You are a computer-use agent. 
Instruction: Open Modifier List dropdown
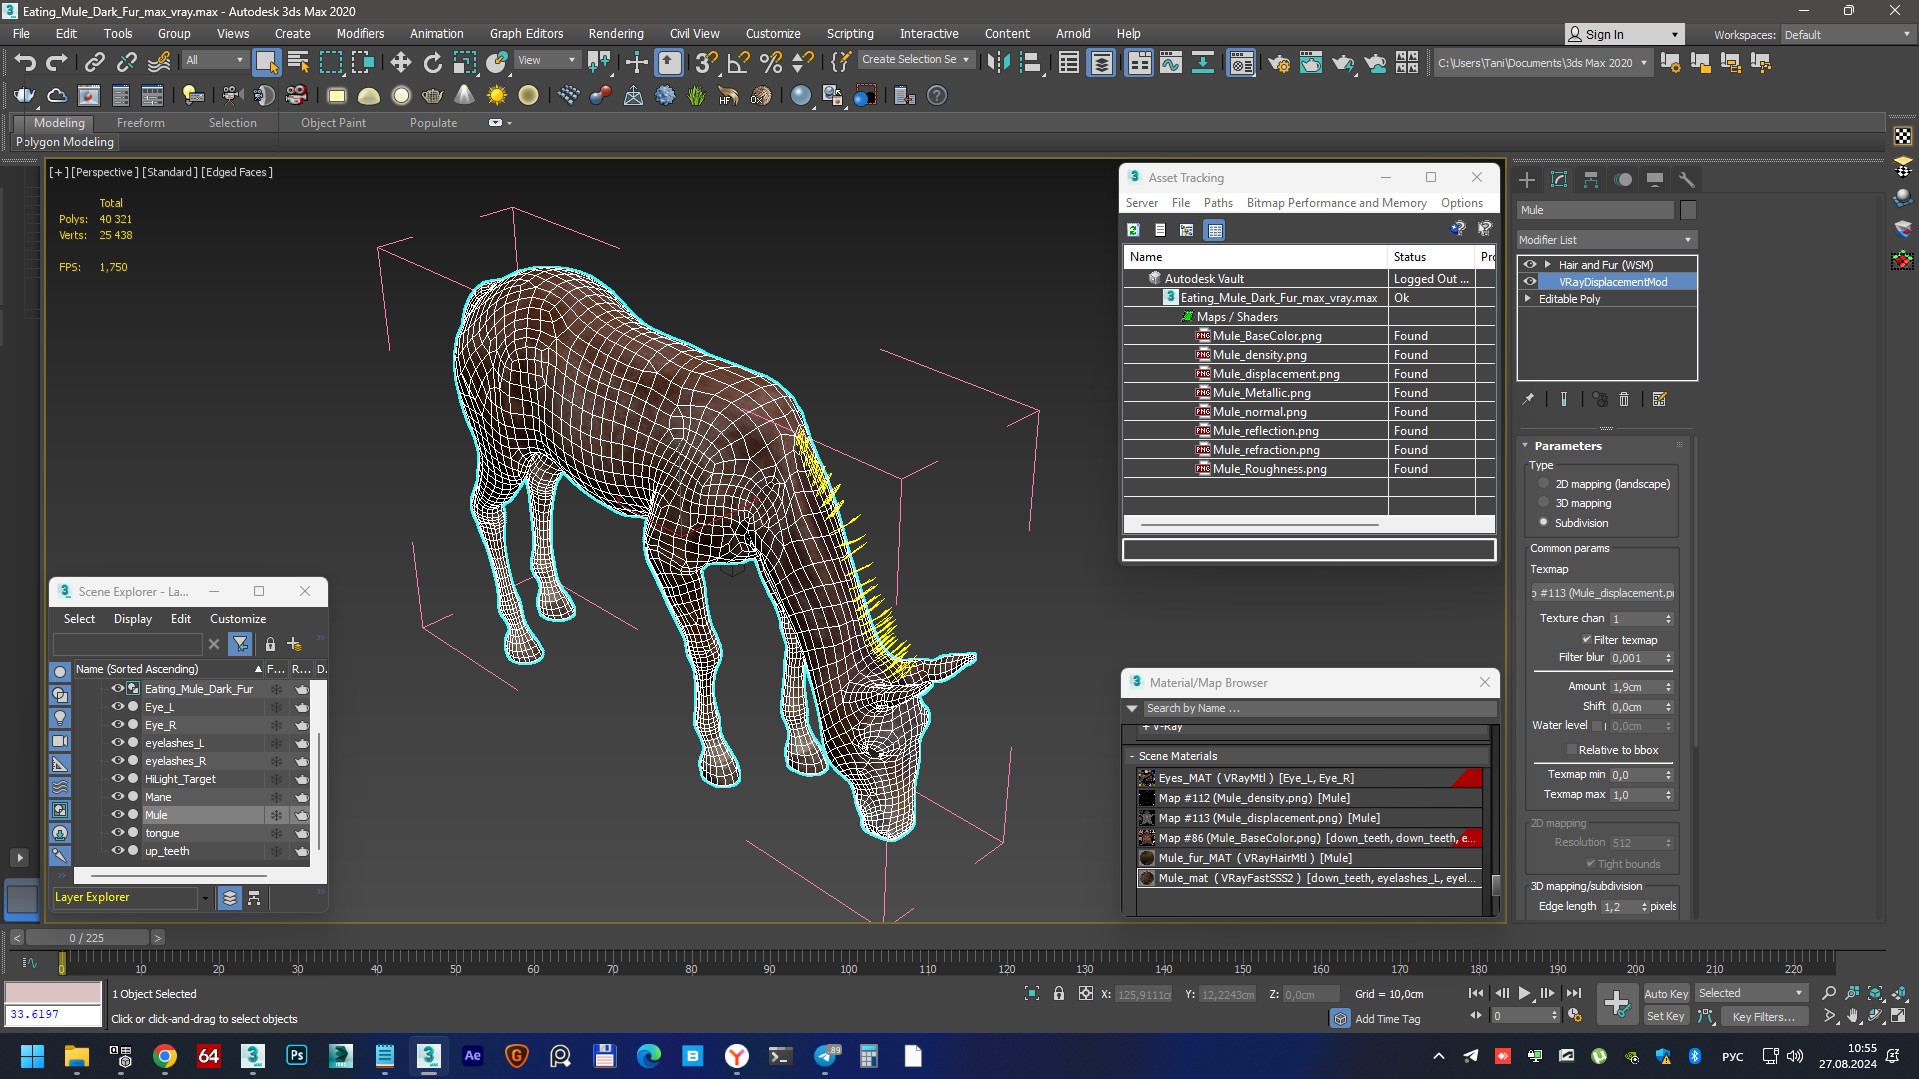1606,240
